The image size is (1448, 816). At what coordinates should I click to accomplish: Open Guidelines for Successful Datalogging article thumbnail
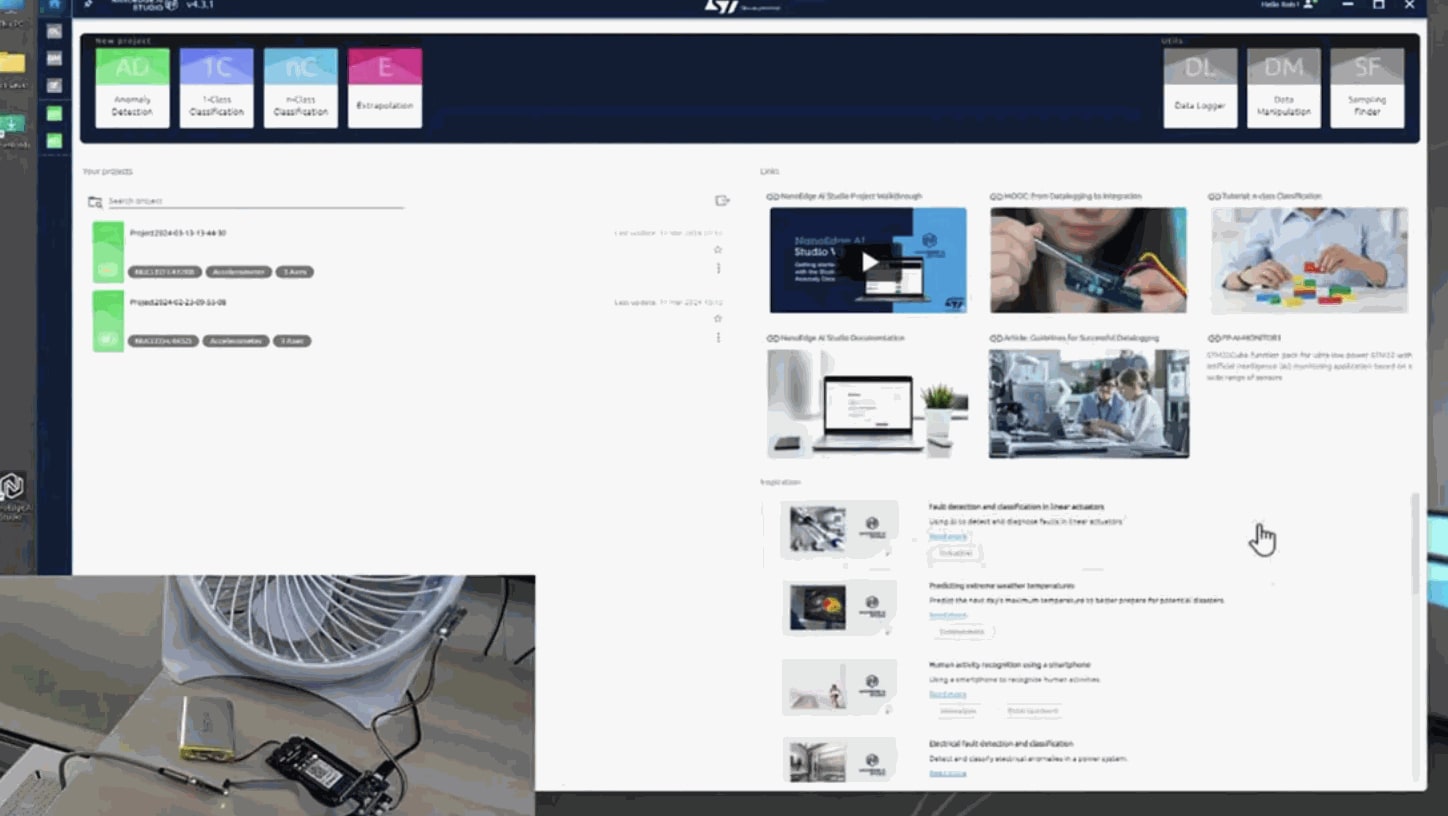coord(1089,403)
